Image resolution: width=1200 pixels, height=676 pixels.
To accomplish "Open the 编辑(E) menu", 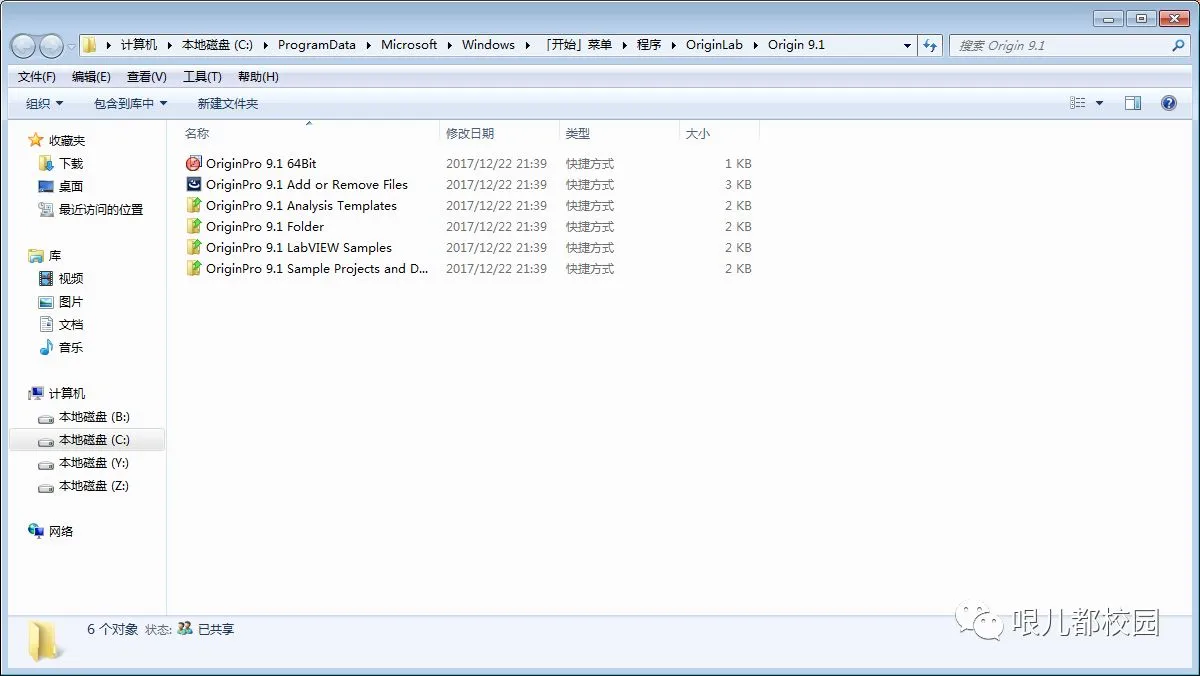I will pos(91,76).
